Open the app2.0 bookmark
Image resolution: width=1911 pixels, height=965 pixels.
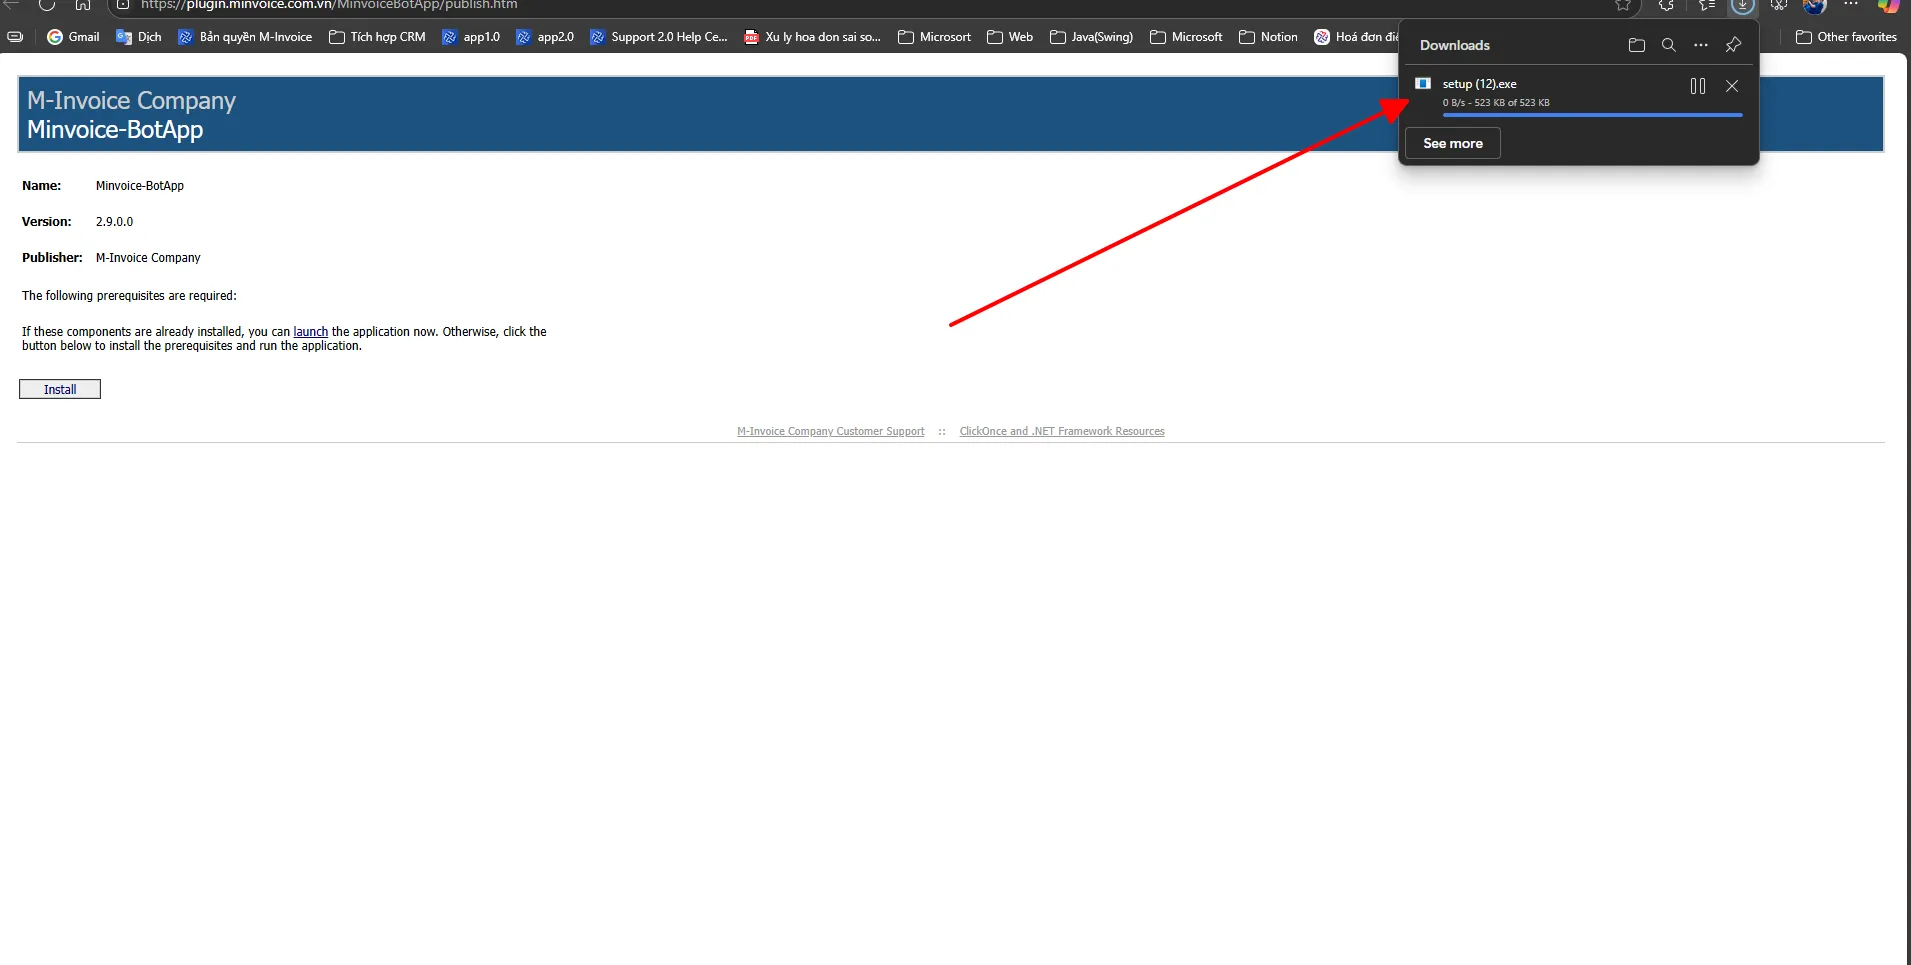click(x=545, y=37)
